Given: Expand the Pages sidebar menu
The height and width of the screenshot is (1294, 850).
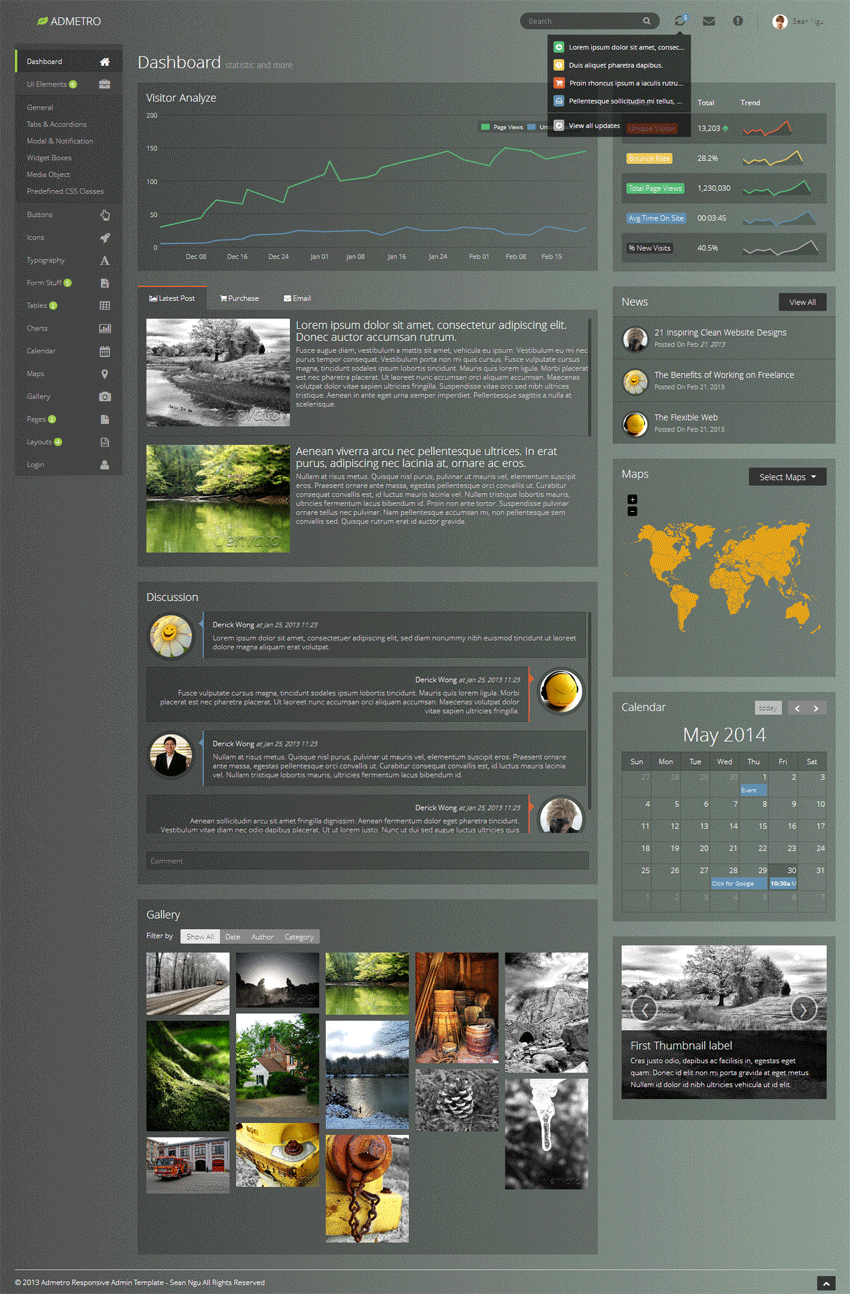Looking at the screenshot, I should click(68, 420).
